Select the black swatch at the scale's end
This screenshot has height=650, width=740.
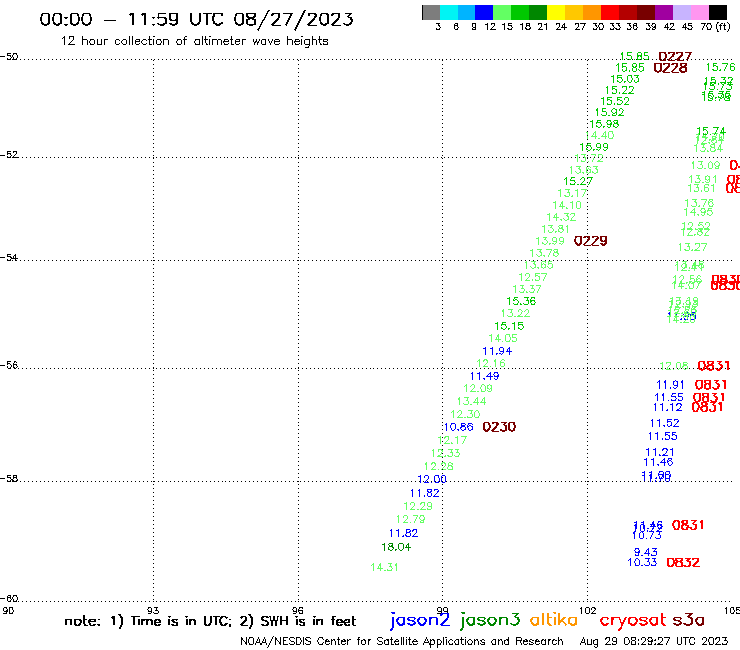tap(717, 12)
